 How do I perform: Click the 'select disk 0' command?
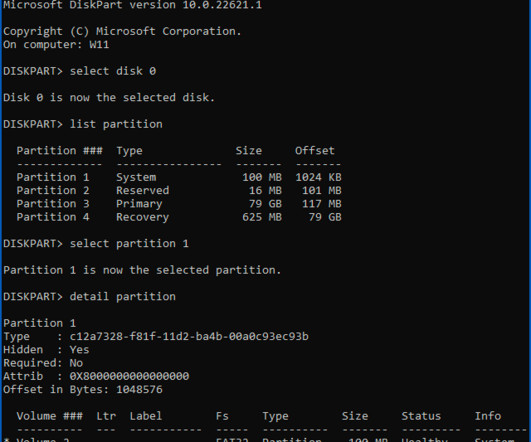(113, 71)
